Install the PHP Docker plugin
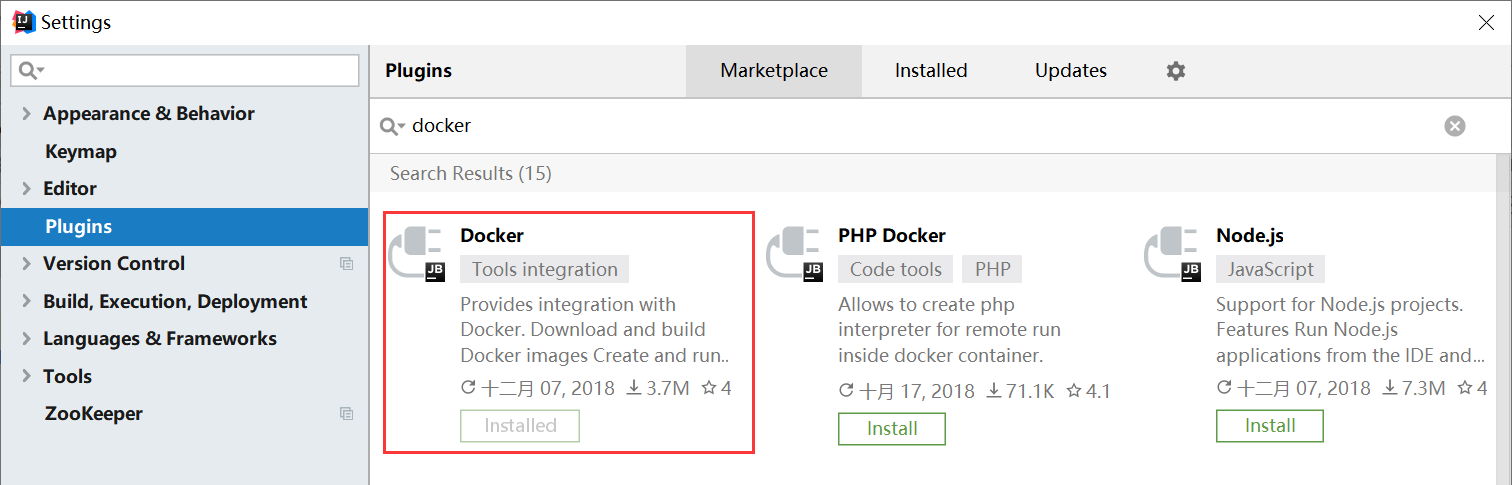Image resolution: width=1512 pixels, height=485 pixels. pyautogui.click(x=891, y=429)
